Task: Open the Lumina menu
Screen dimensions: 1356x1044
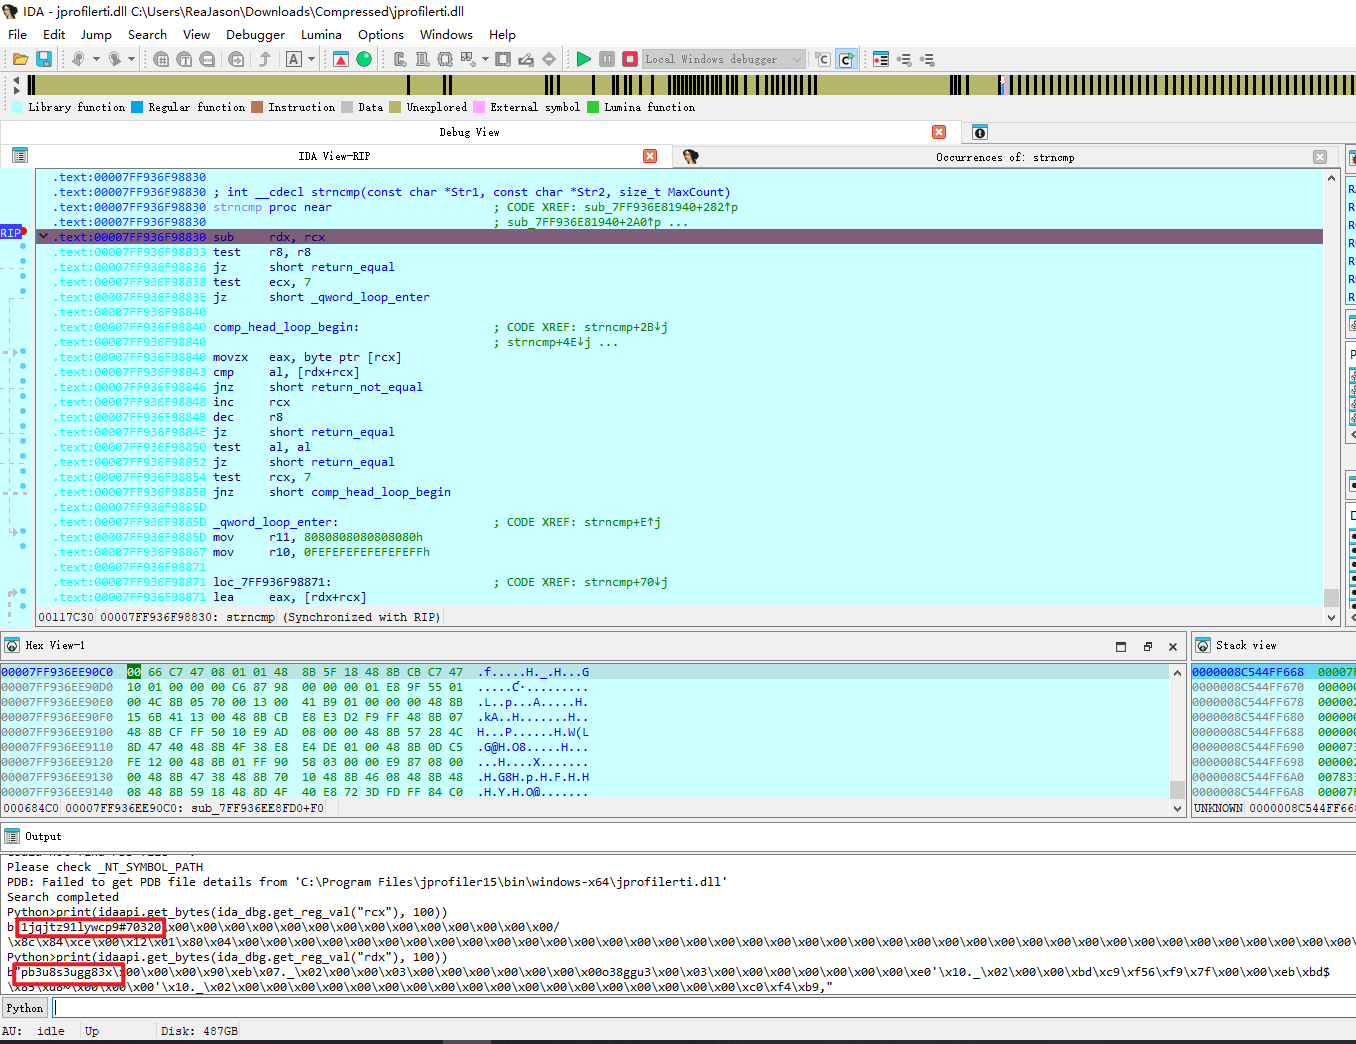Action: (x=321, y=34)
